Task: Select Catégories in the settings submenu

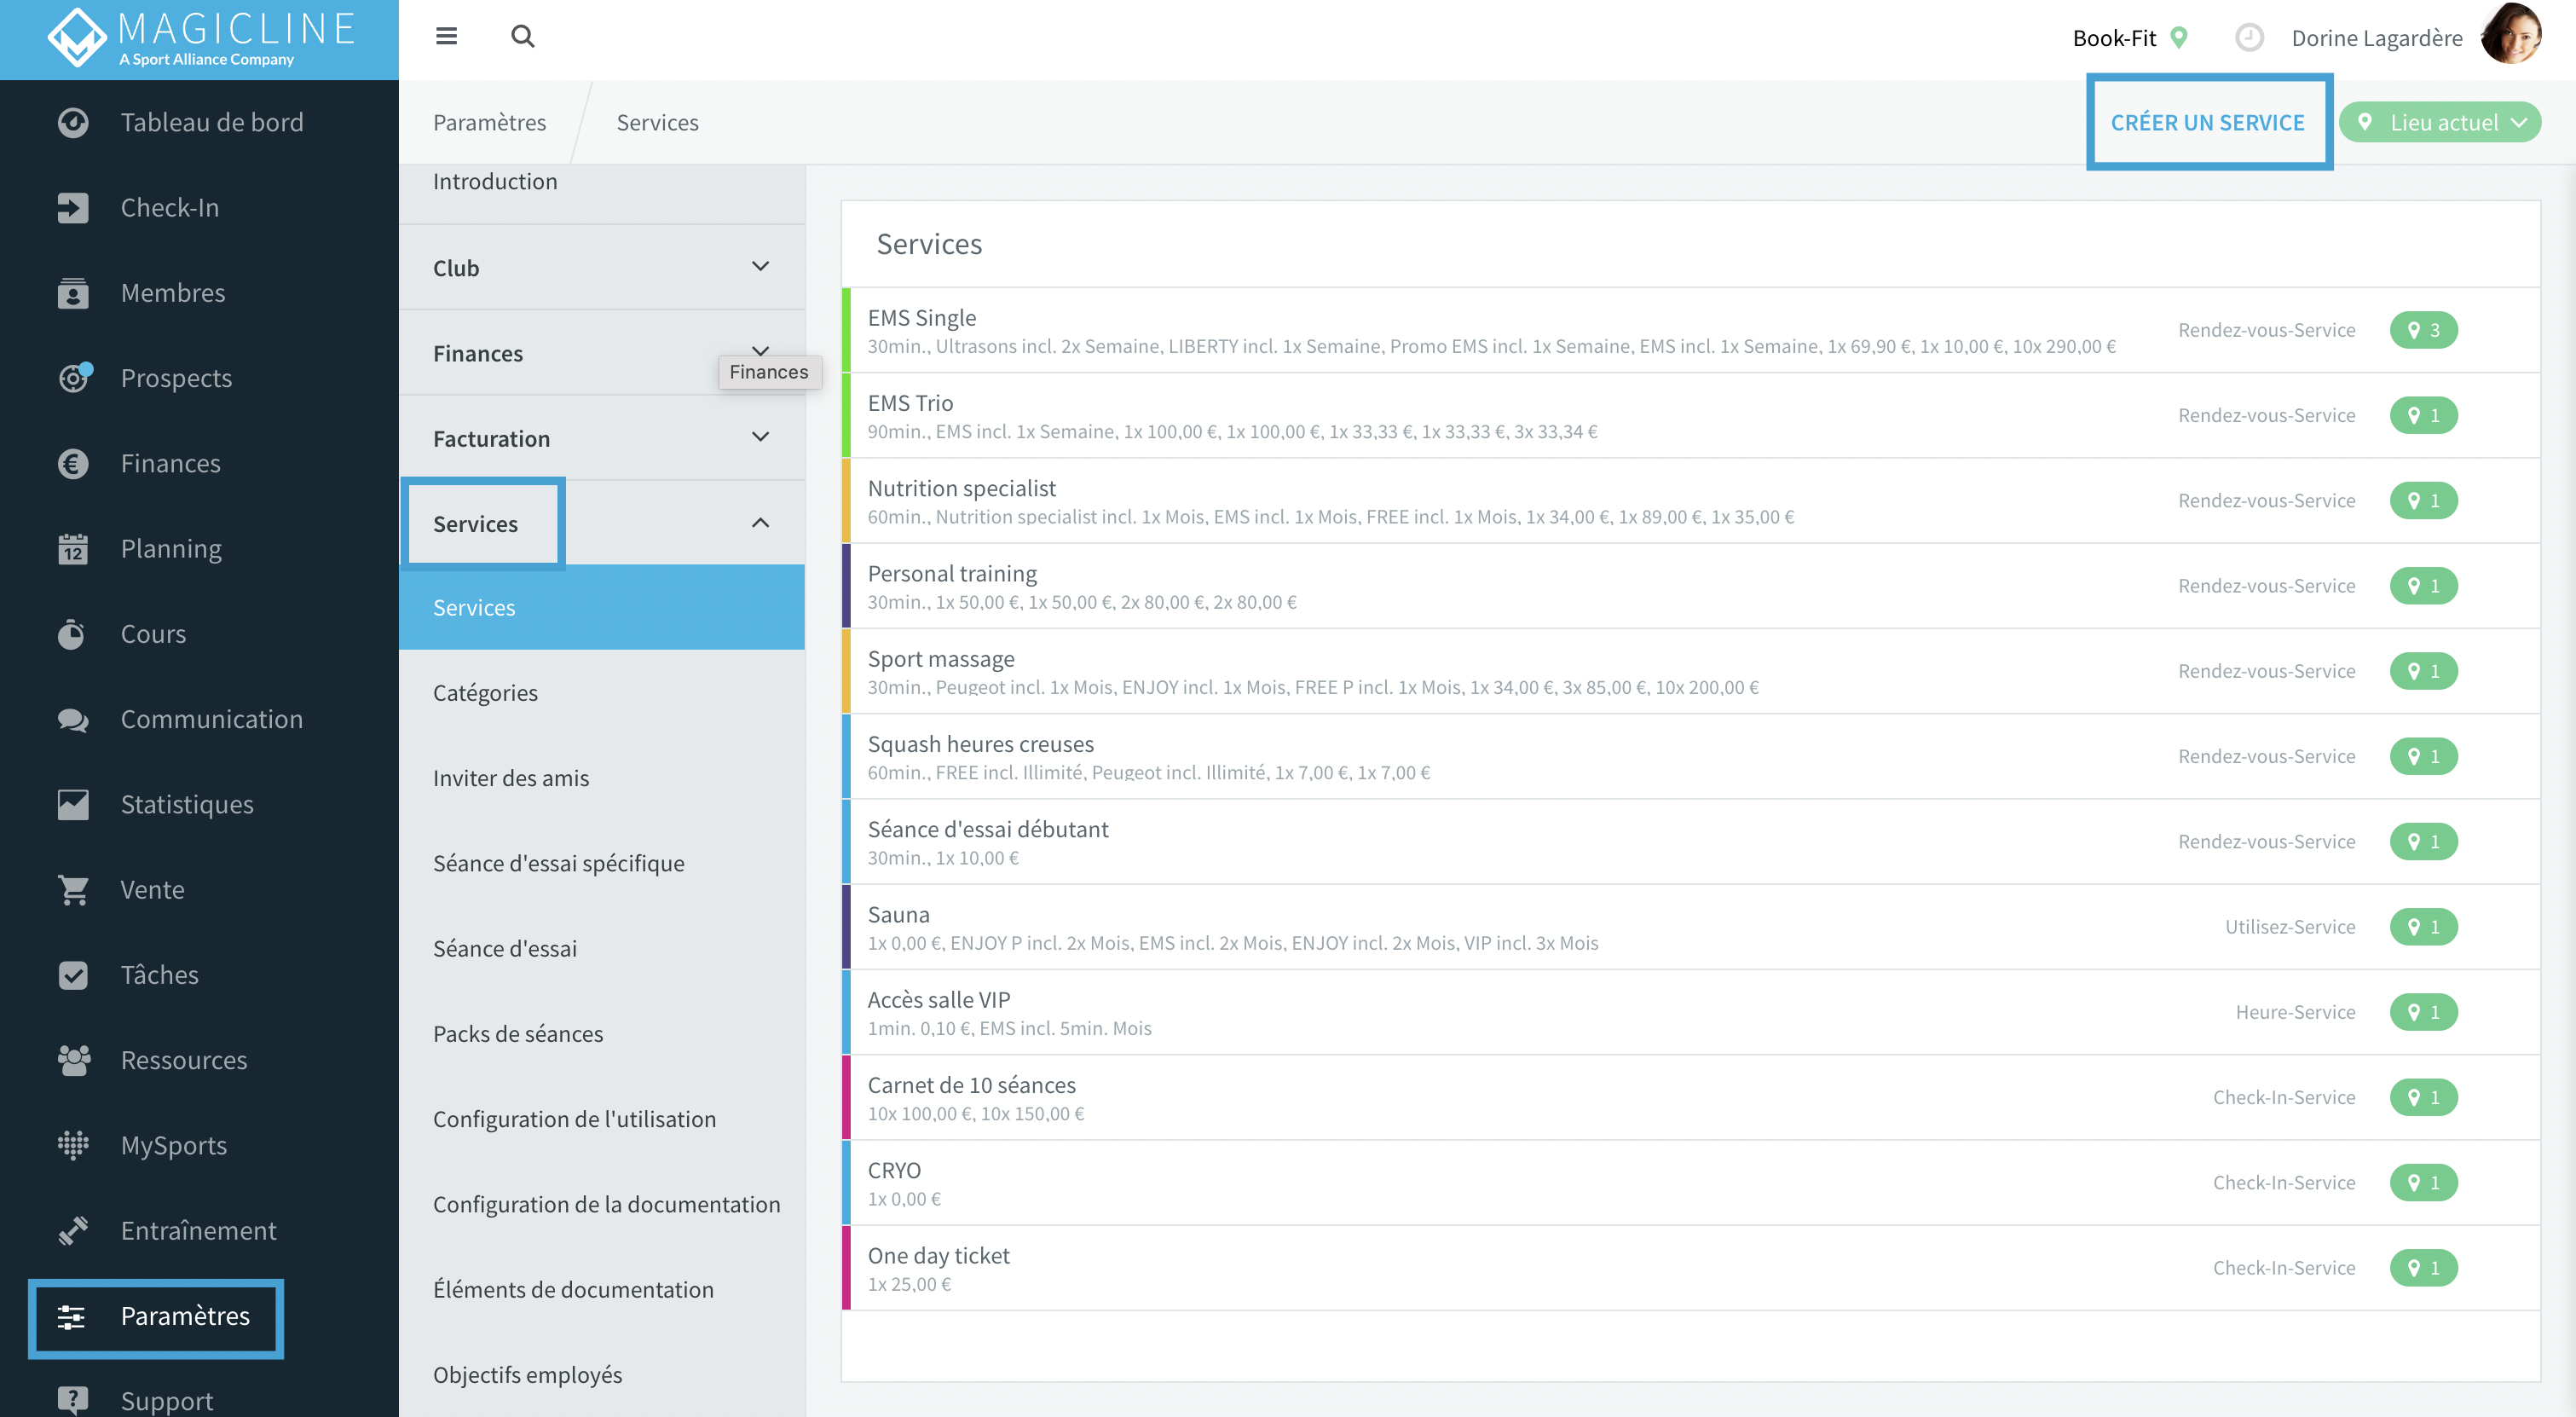Action: (x=485, y=693)
